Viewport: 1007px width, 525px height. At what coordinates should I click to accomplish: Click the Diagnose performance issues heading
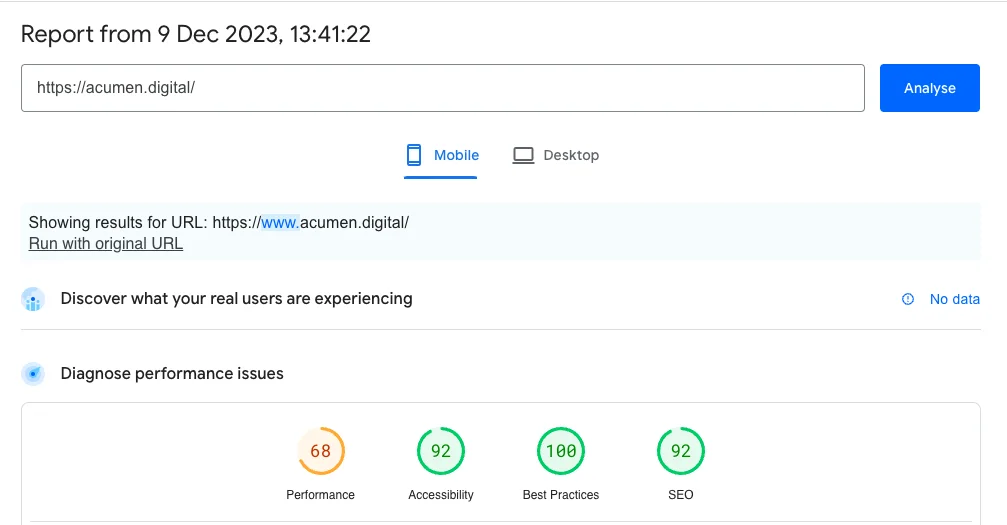coord(172,373)
